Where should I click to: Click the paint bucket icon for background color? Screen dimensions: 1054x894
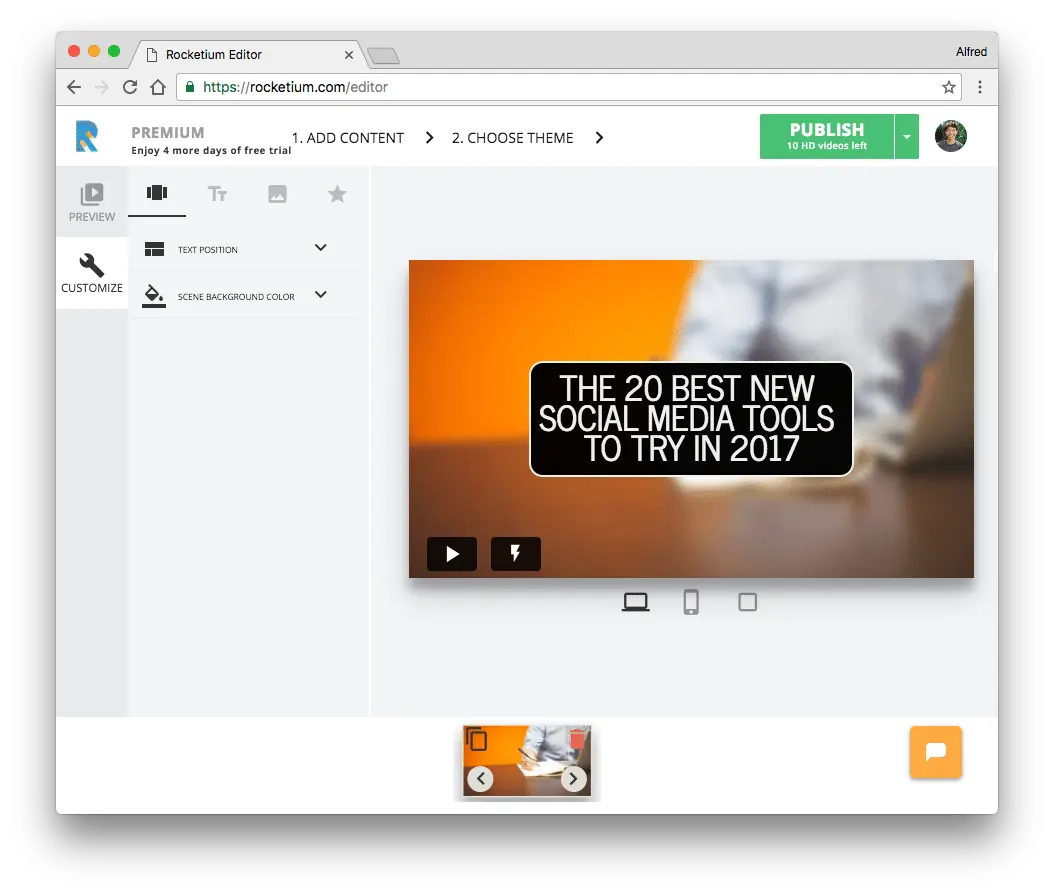(x=154, y=294)
